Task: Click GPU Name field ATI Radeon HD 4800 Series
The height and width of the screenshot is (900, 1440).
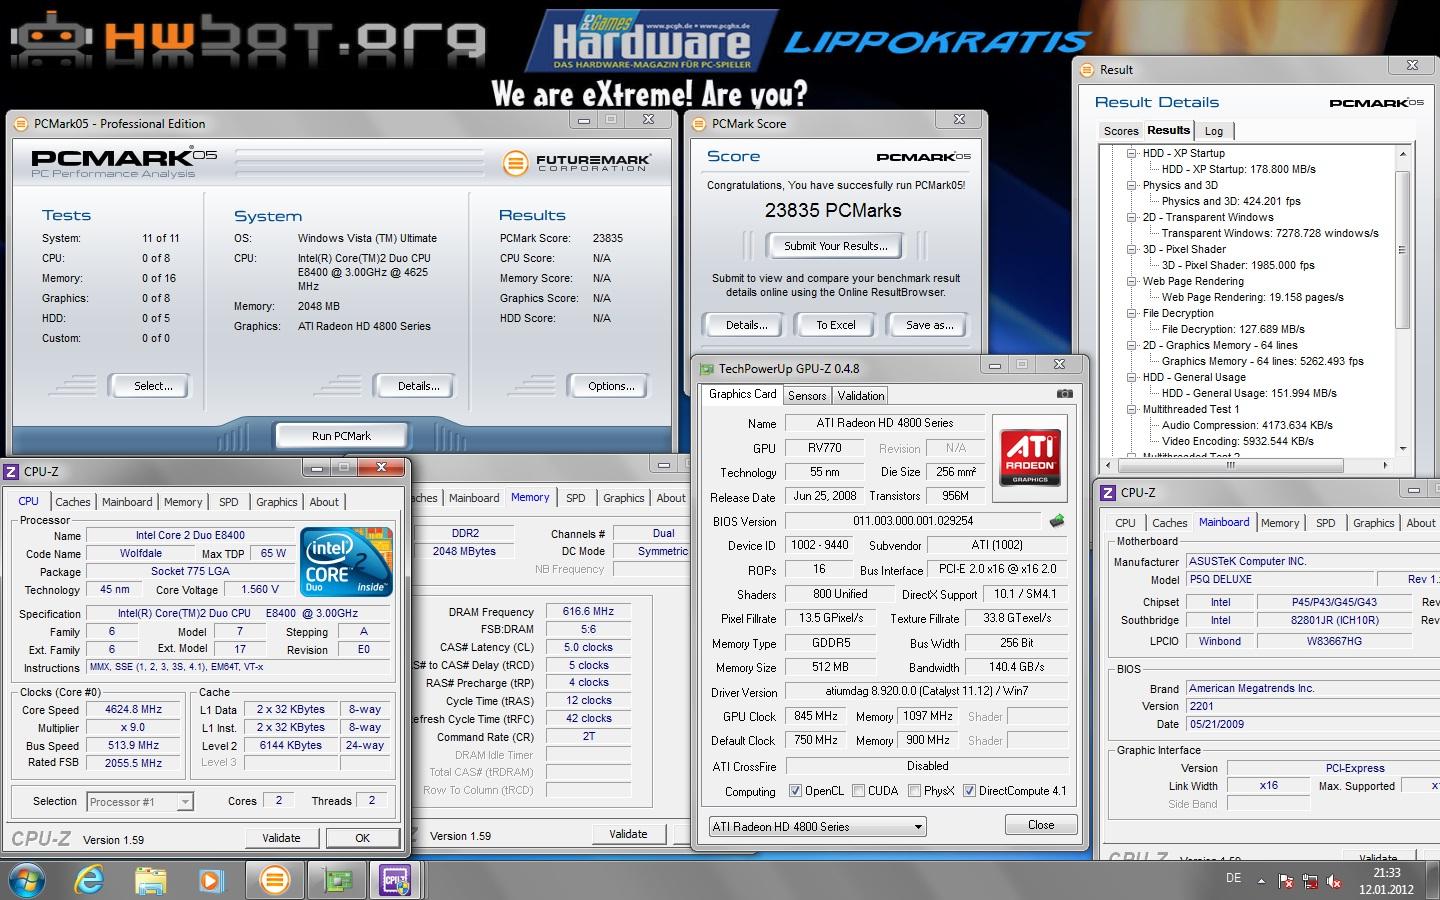Action: 885,423
